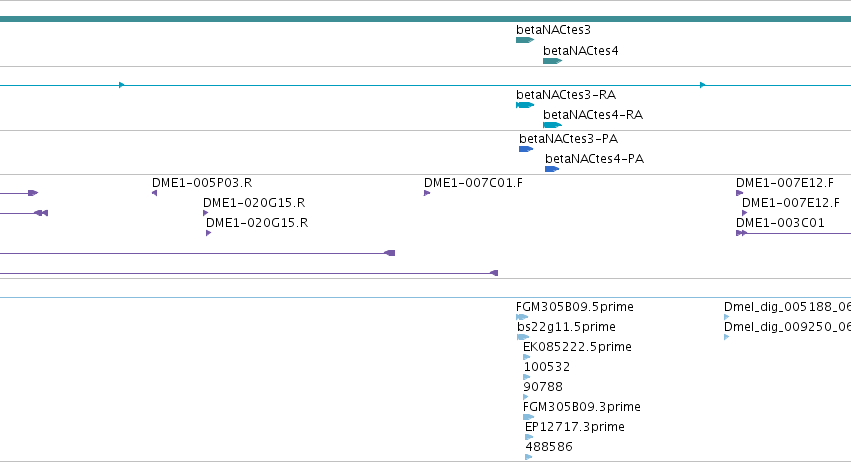Click the Dmel_dig_005188 feature arrow
The width and height of the screenshot is (851, 462).
(x=727, y=317)
